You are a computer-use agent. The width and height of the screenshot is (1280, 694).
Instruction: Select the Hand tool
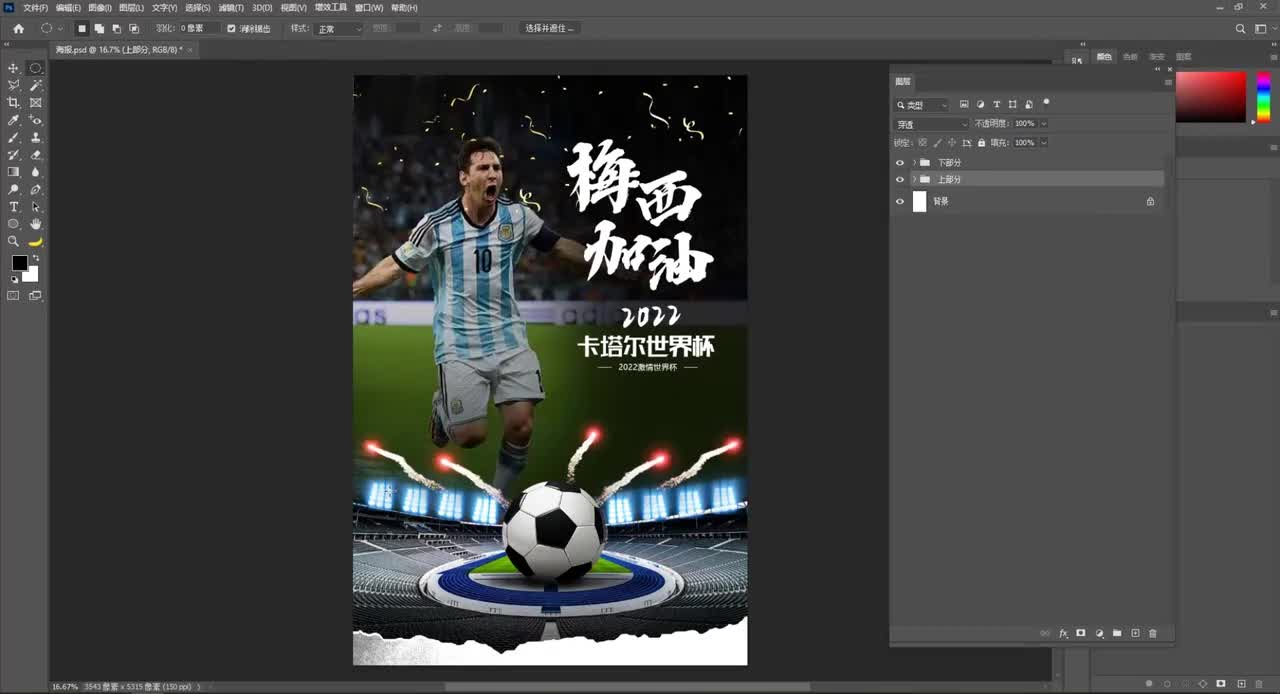click(x=36, y=224)
